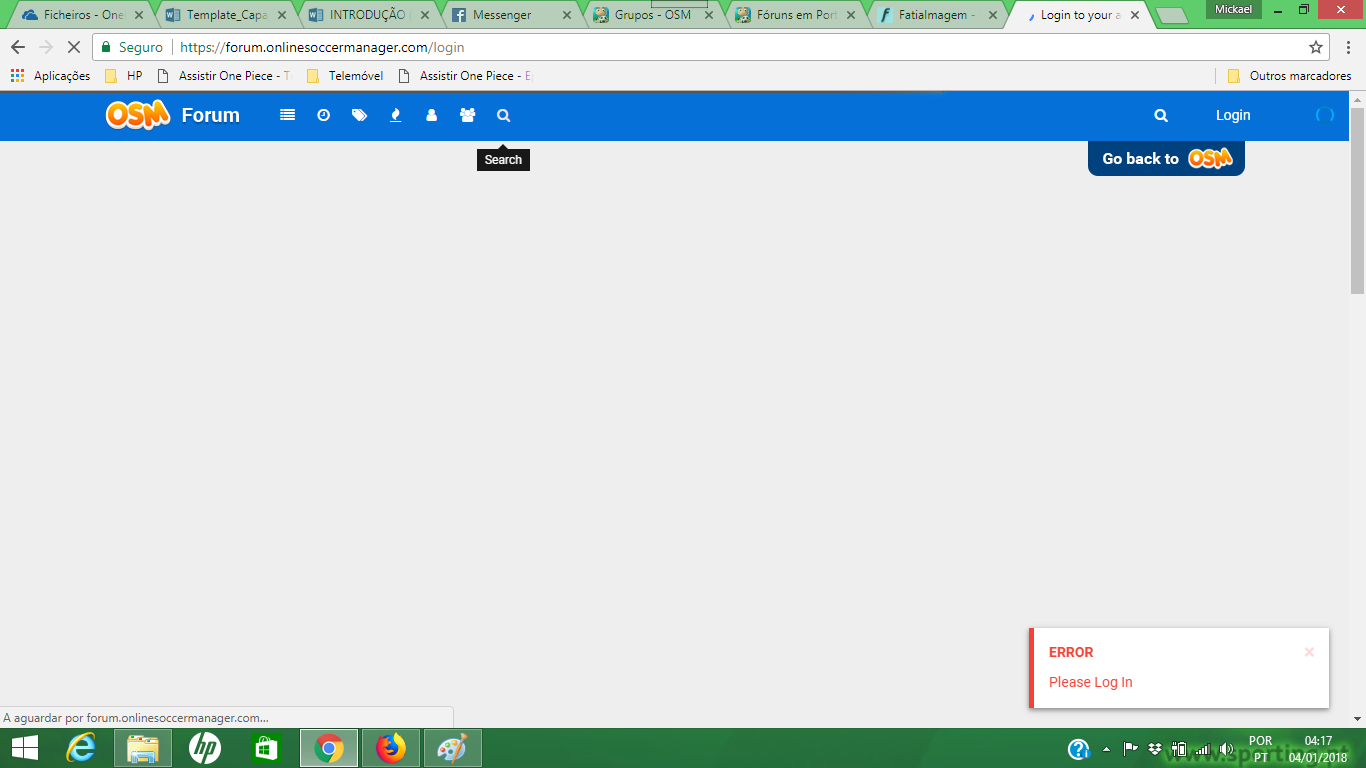Open the Users icon in forum navbar

[432, 115]
